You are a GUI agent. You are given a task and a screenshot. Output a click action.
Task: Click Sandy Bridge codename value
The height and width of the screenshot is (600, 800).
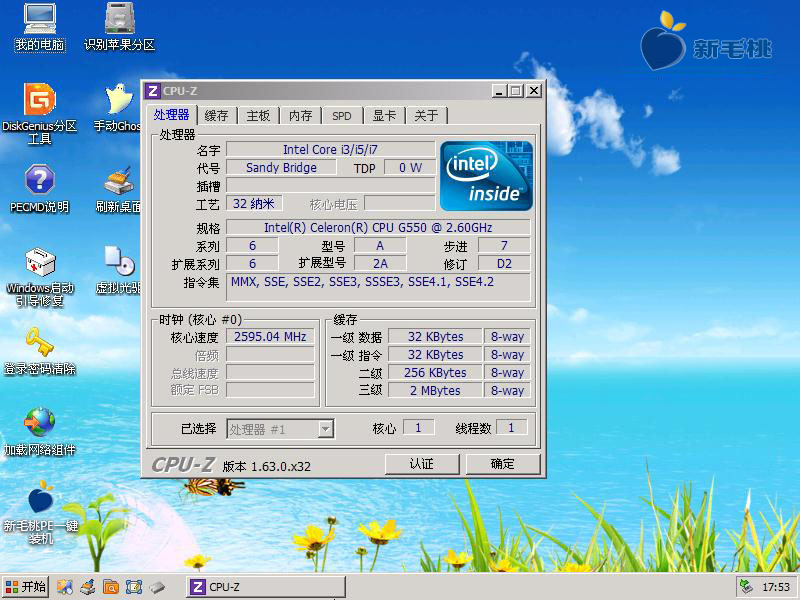pos(281,167)
